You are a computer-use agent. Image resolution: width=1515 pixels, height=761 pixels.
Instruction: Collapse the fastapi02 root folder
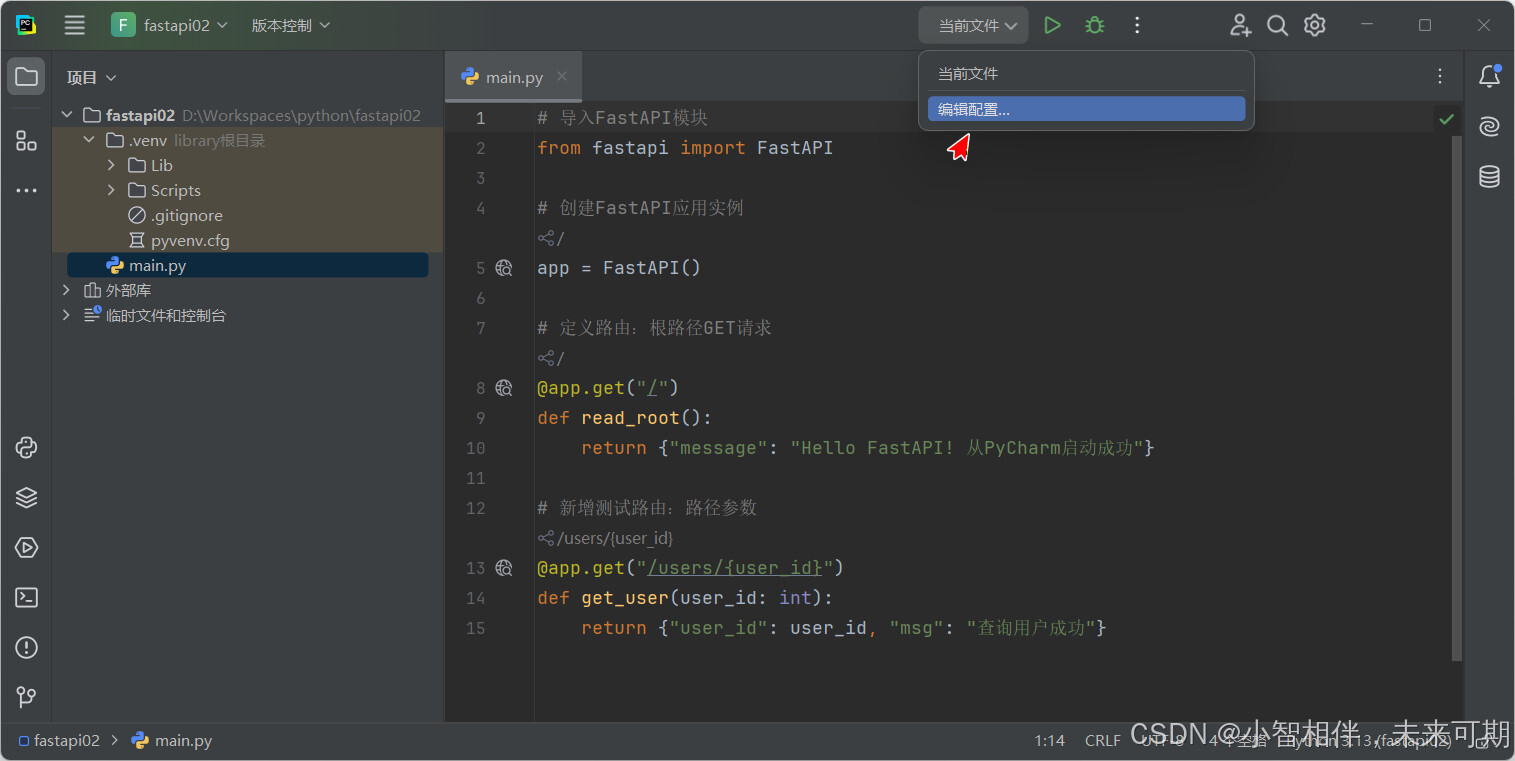[67, 115]
